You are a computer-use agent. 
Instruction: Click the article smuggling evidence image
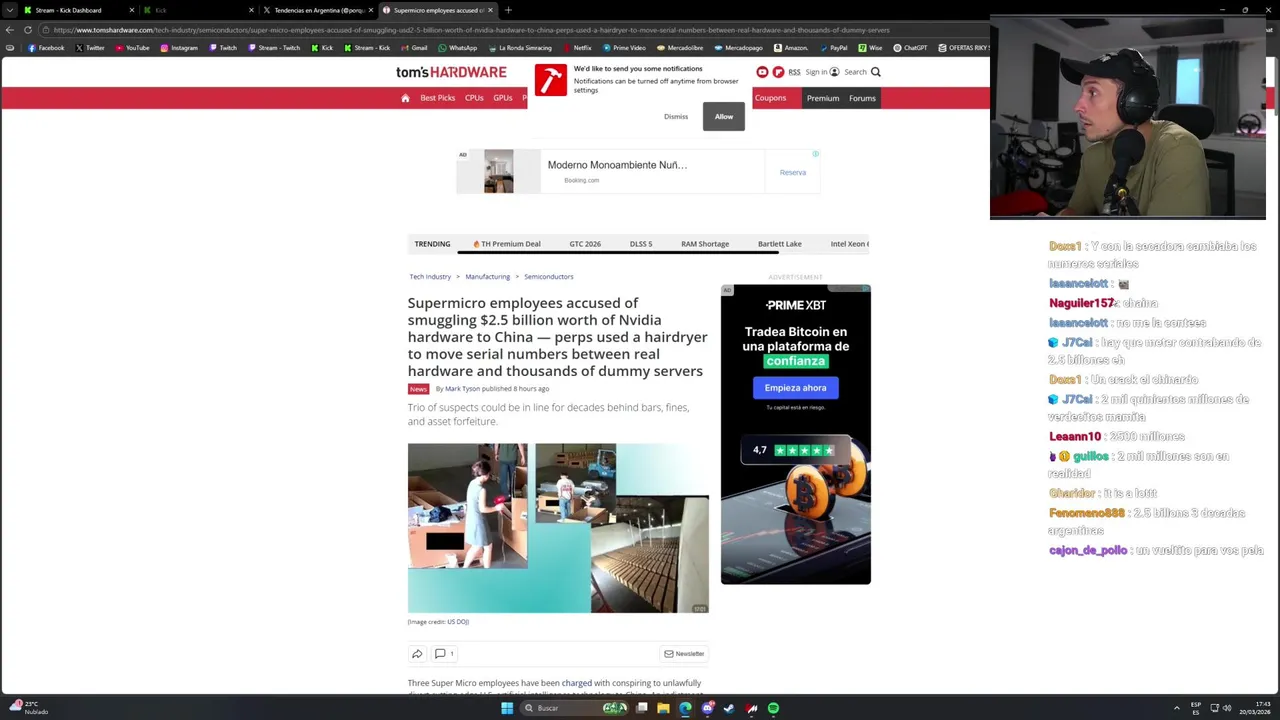(558, 528)
